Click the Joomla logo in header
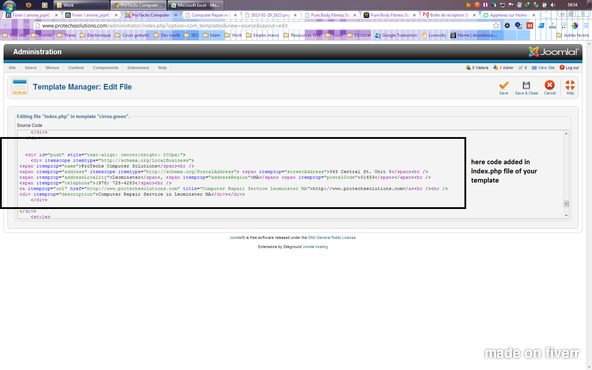Screen dimensions: 592x370 point(553,52)
